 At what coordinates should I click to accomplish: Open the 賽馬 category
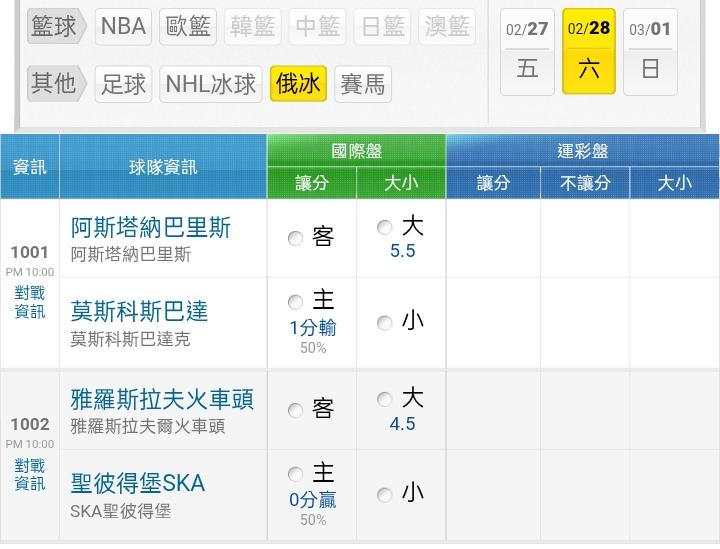363,84
